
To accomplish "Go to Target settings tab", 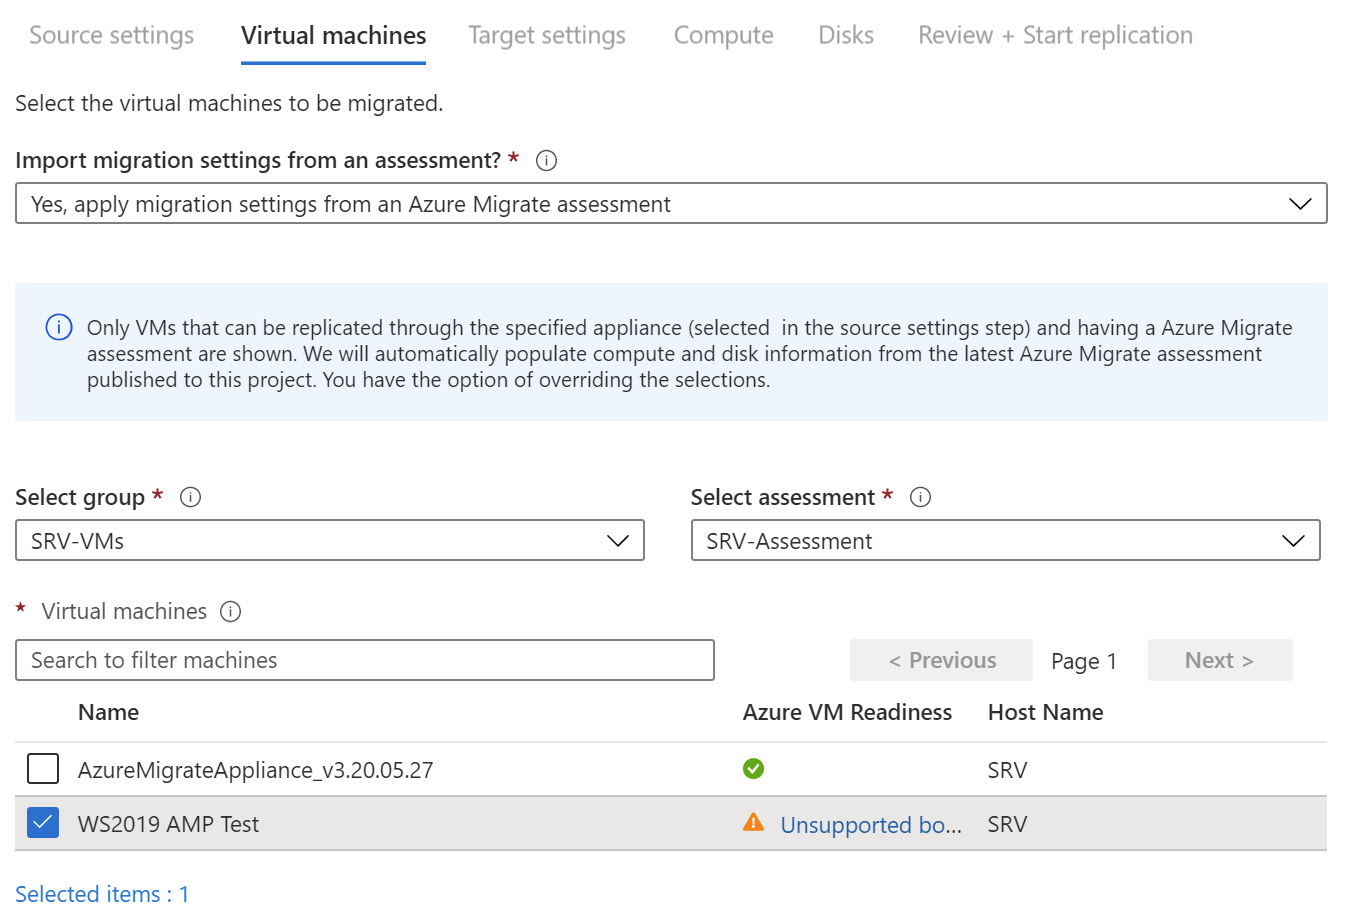I will click(x=547, y=35).
